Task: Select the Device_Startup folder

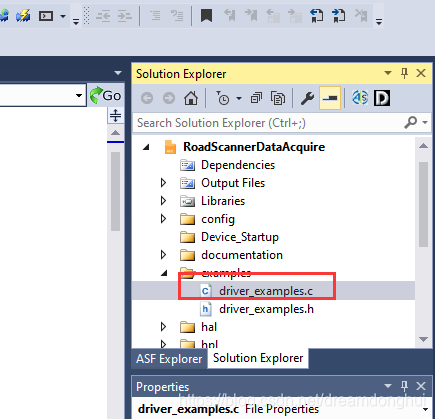Action: (x=240, y=237)
